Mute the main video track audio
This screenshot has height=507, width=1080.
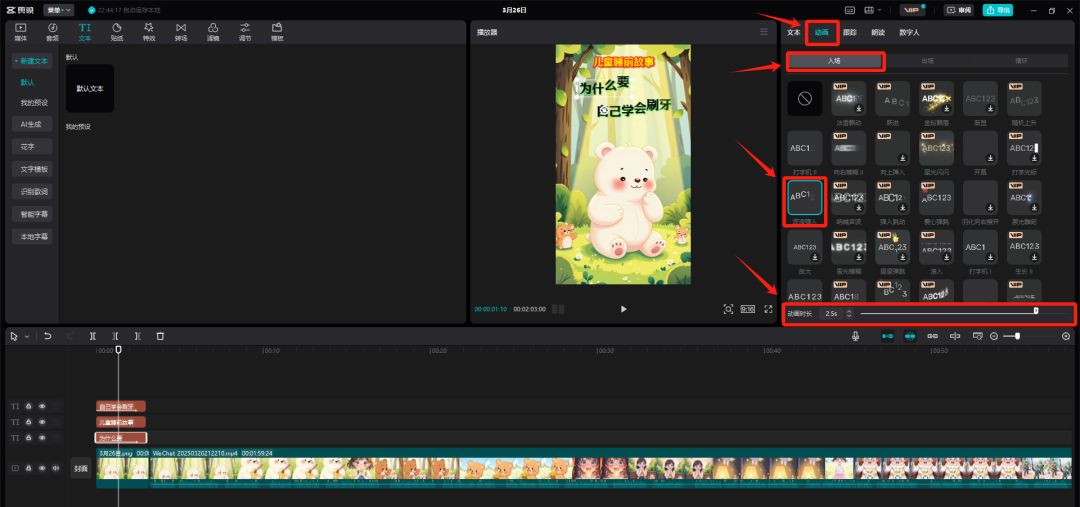54,468
